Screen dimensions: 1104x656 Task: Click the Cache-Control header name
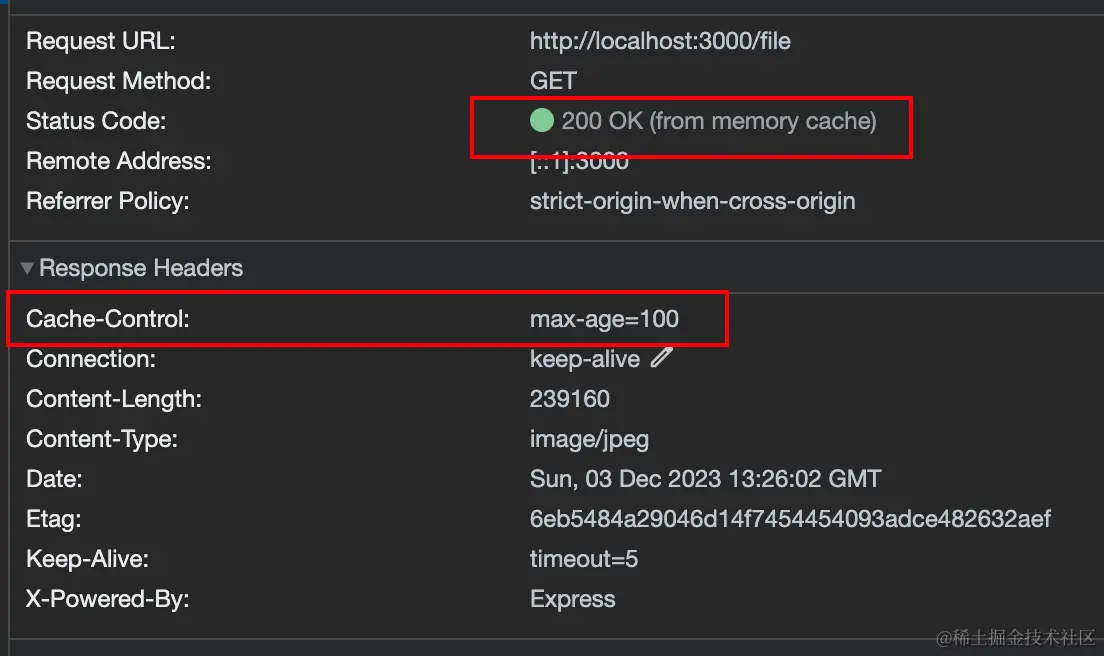pos(107,319)
